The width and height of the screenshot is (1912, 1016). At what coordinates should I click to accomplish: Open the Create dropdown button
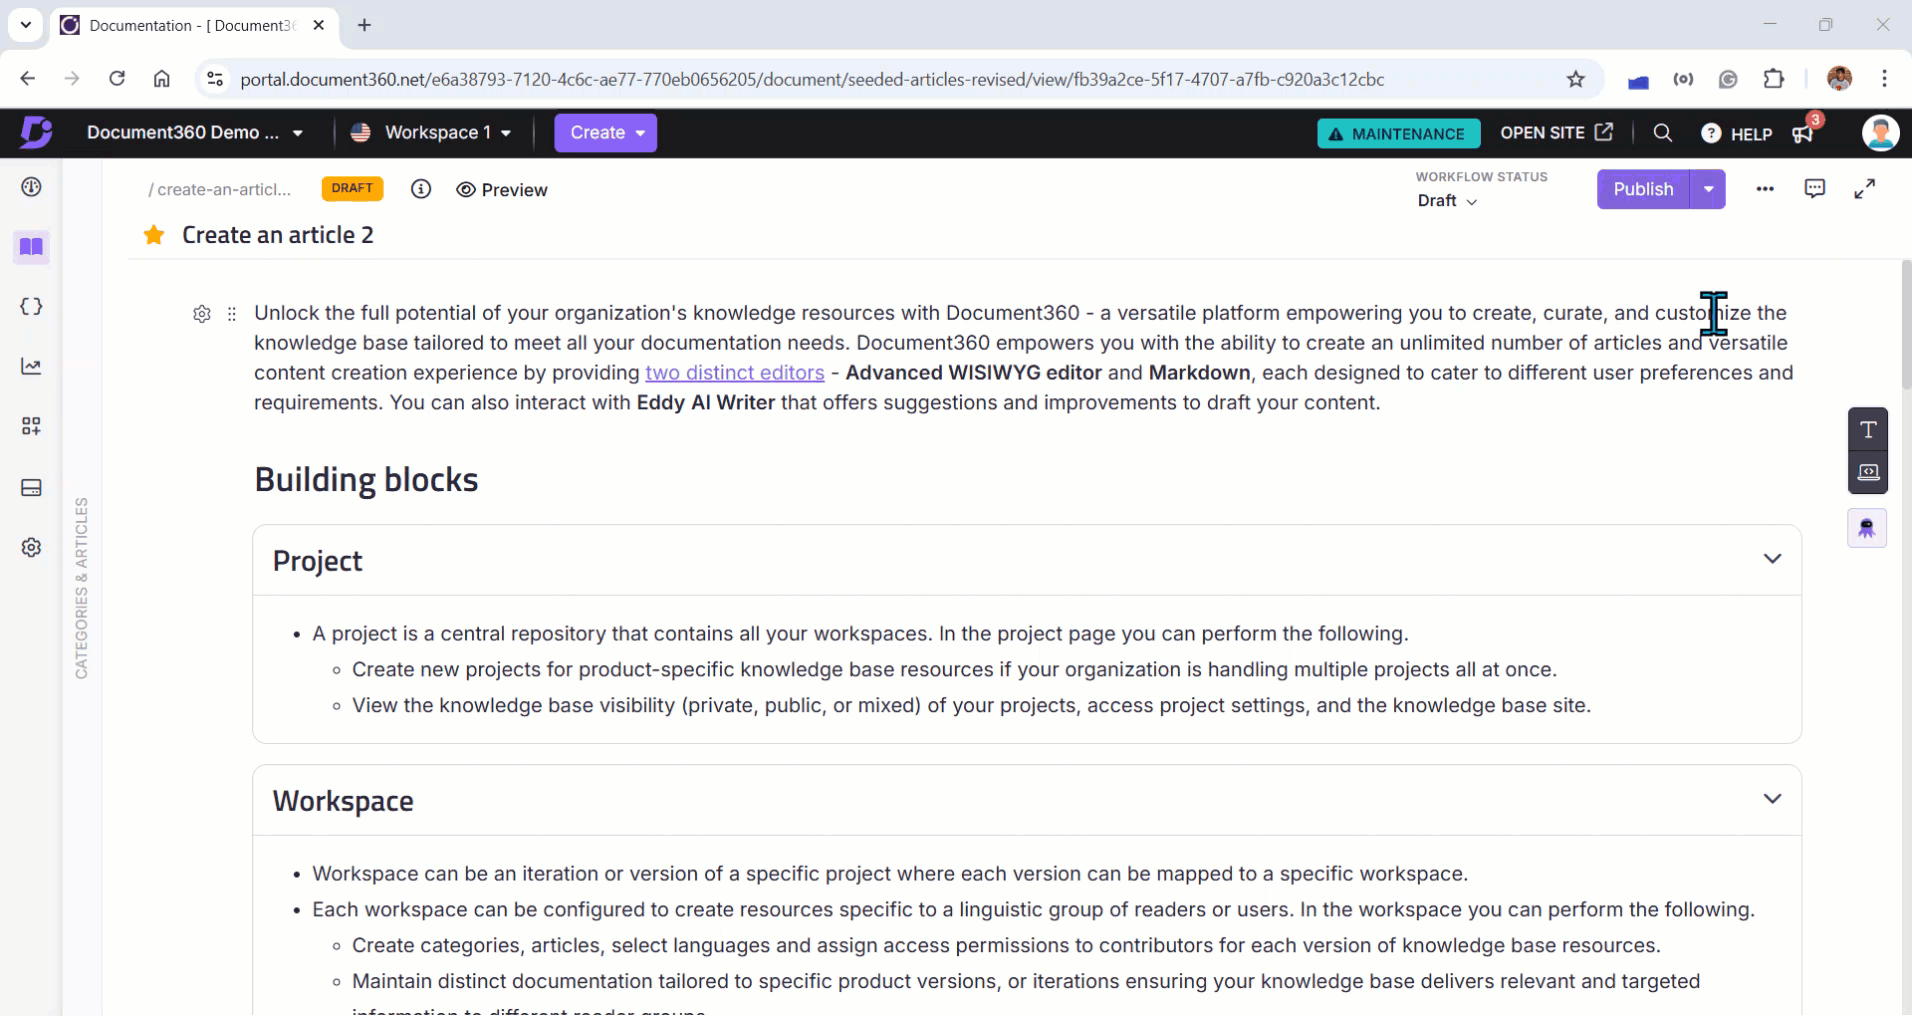coord(606,132)
